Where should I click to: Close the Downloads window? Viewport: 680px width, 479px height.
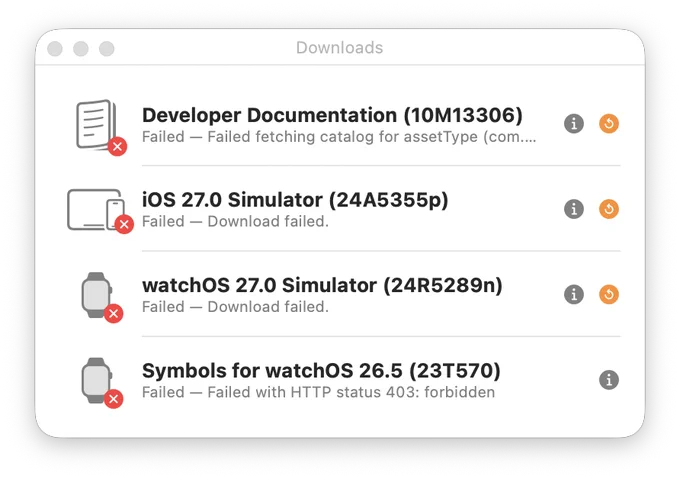click(55, 49)
